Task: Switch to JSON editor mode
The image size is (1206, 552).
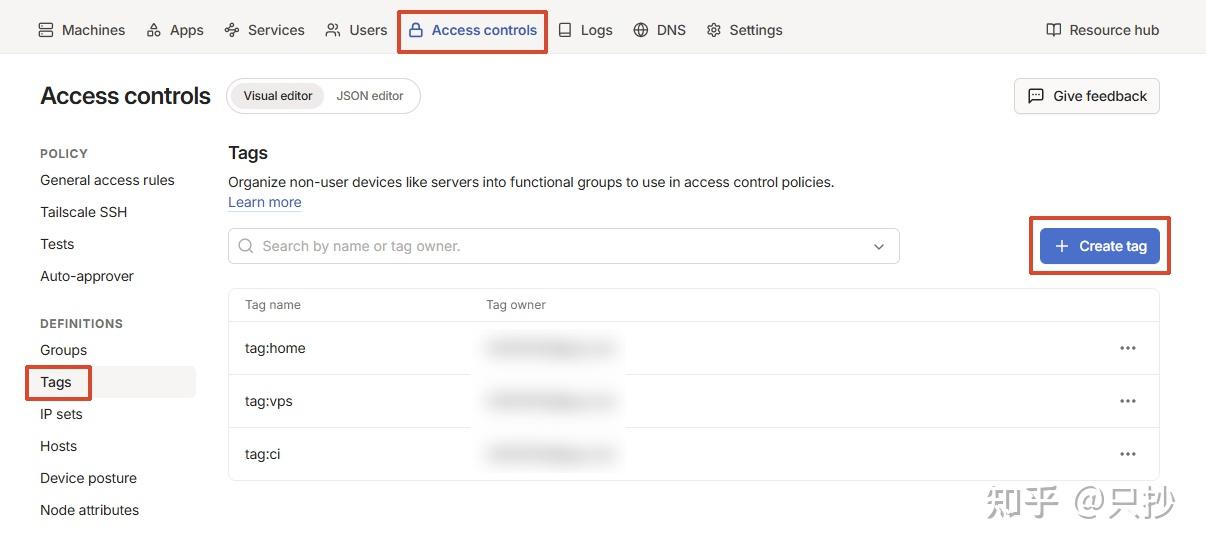Action: [x=370, y=96]
